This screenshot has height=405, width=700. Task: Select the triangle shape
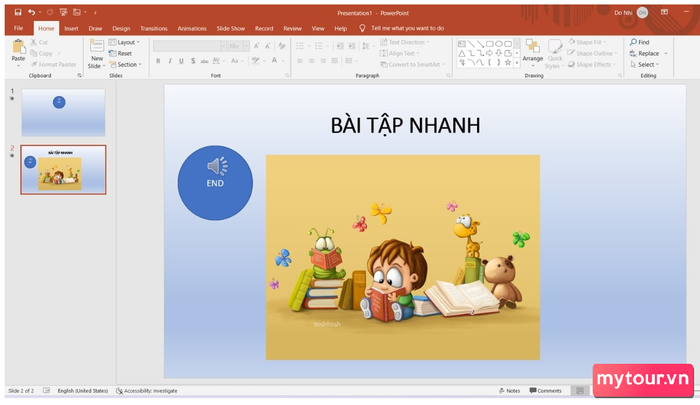coord(462,53)
